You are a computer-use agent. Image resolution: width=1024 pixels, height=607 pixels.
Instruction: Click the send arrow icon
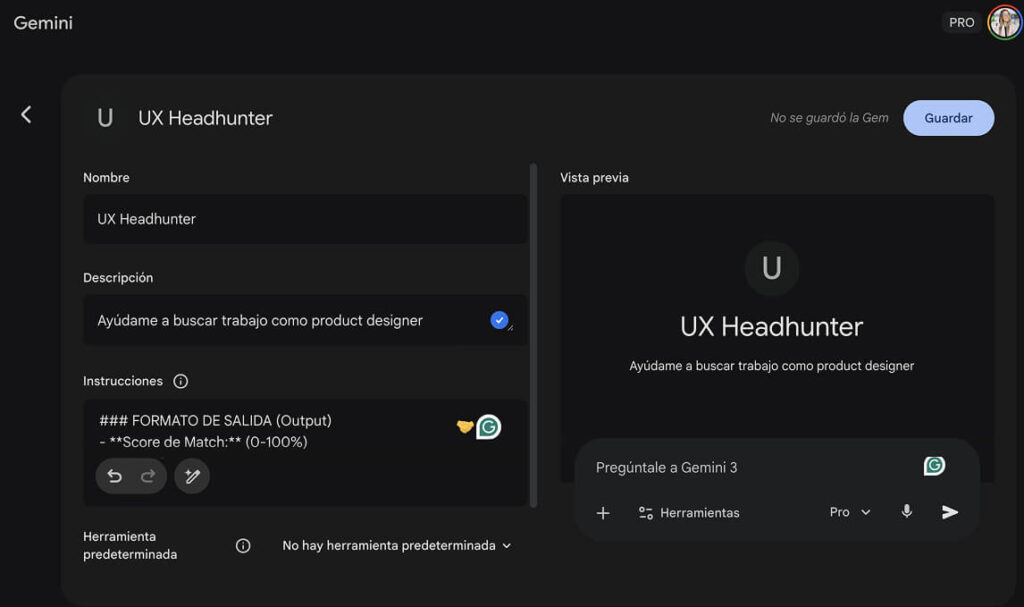(950, 512)
